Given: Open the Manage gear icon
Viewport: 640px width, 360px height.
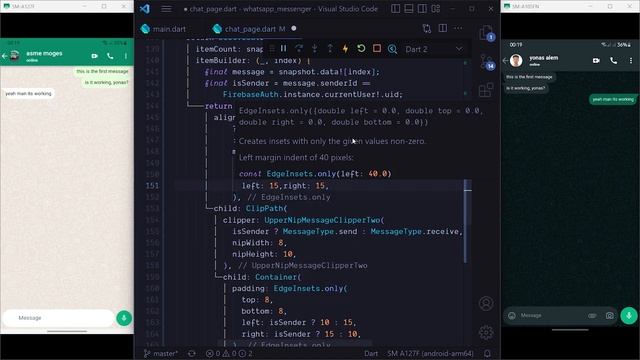Looking at the screenshot, I should click(x=486, y=333).
